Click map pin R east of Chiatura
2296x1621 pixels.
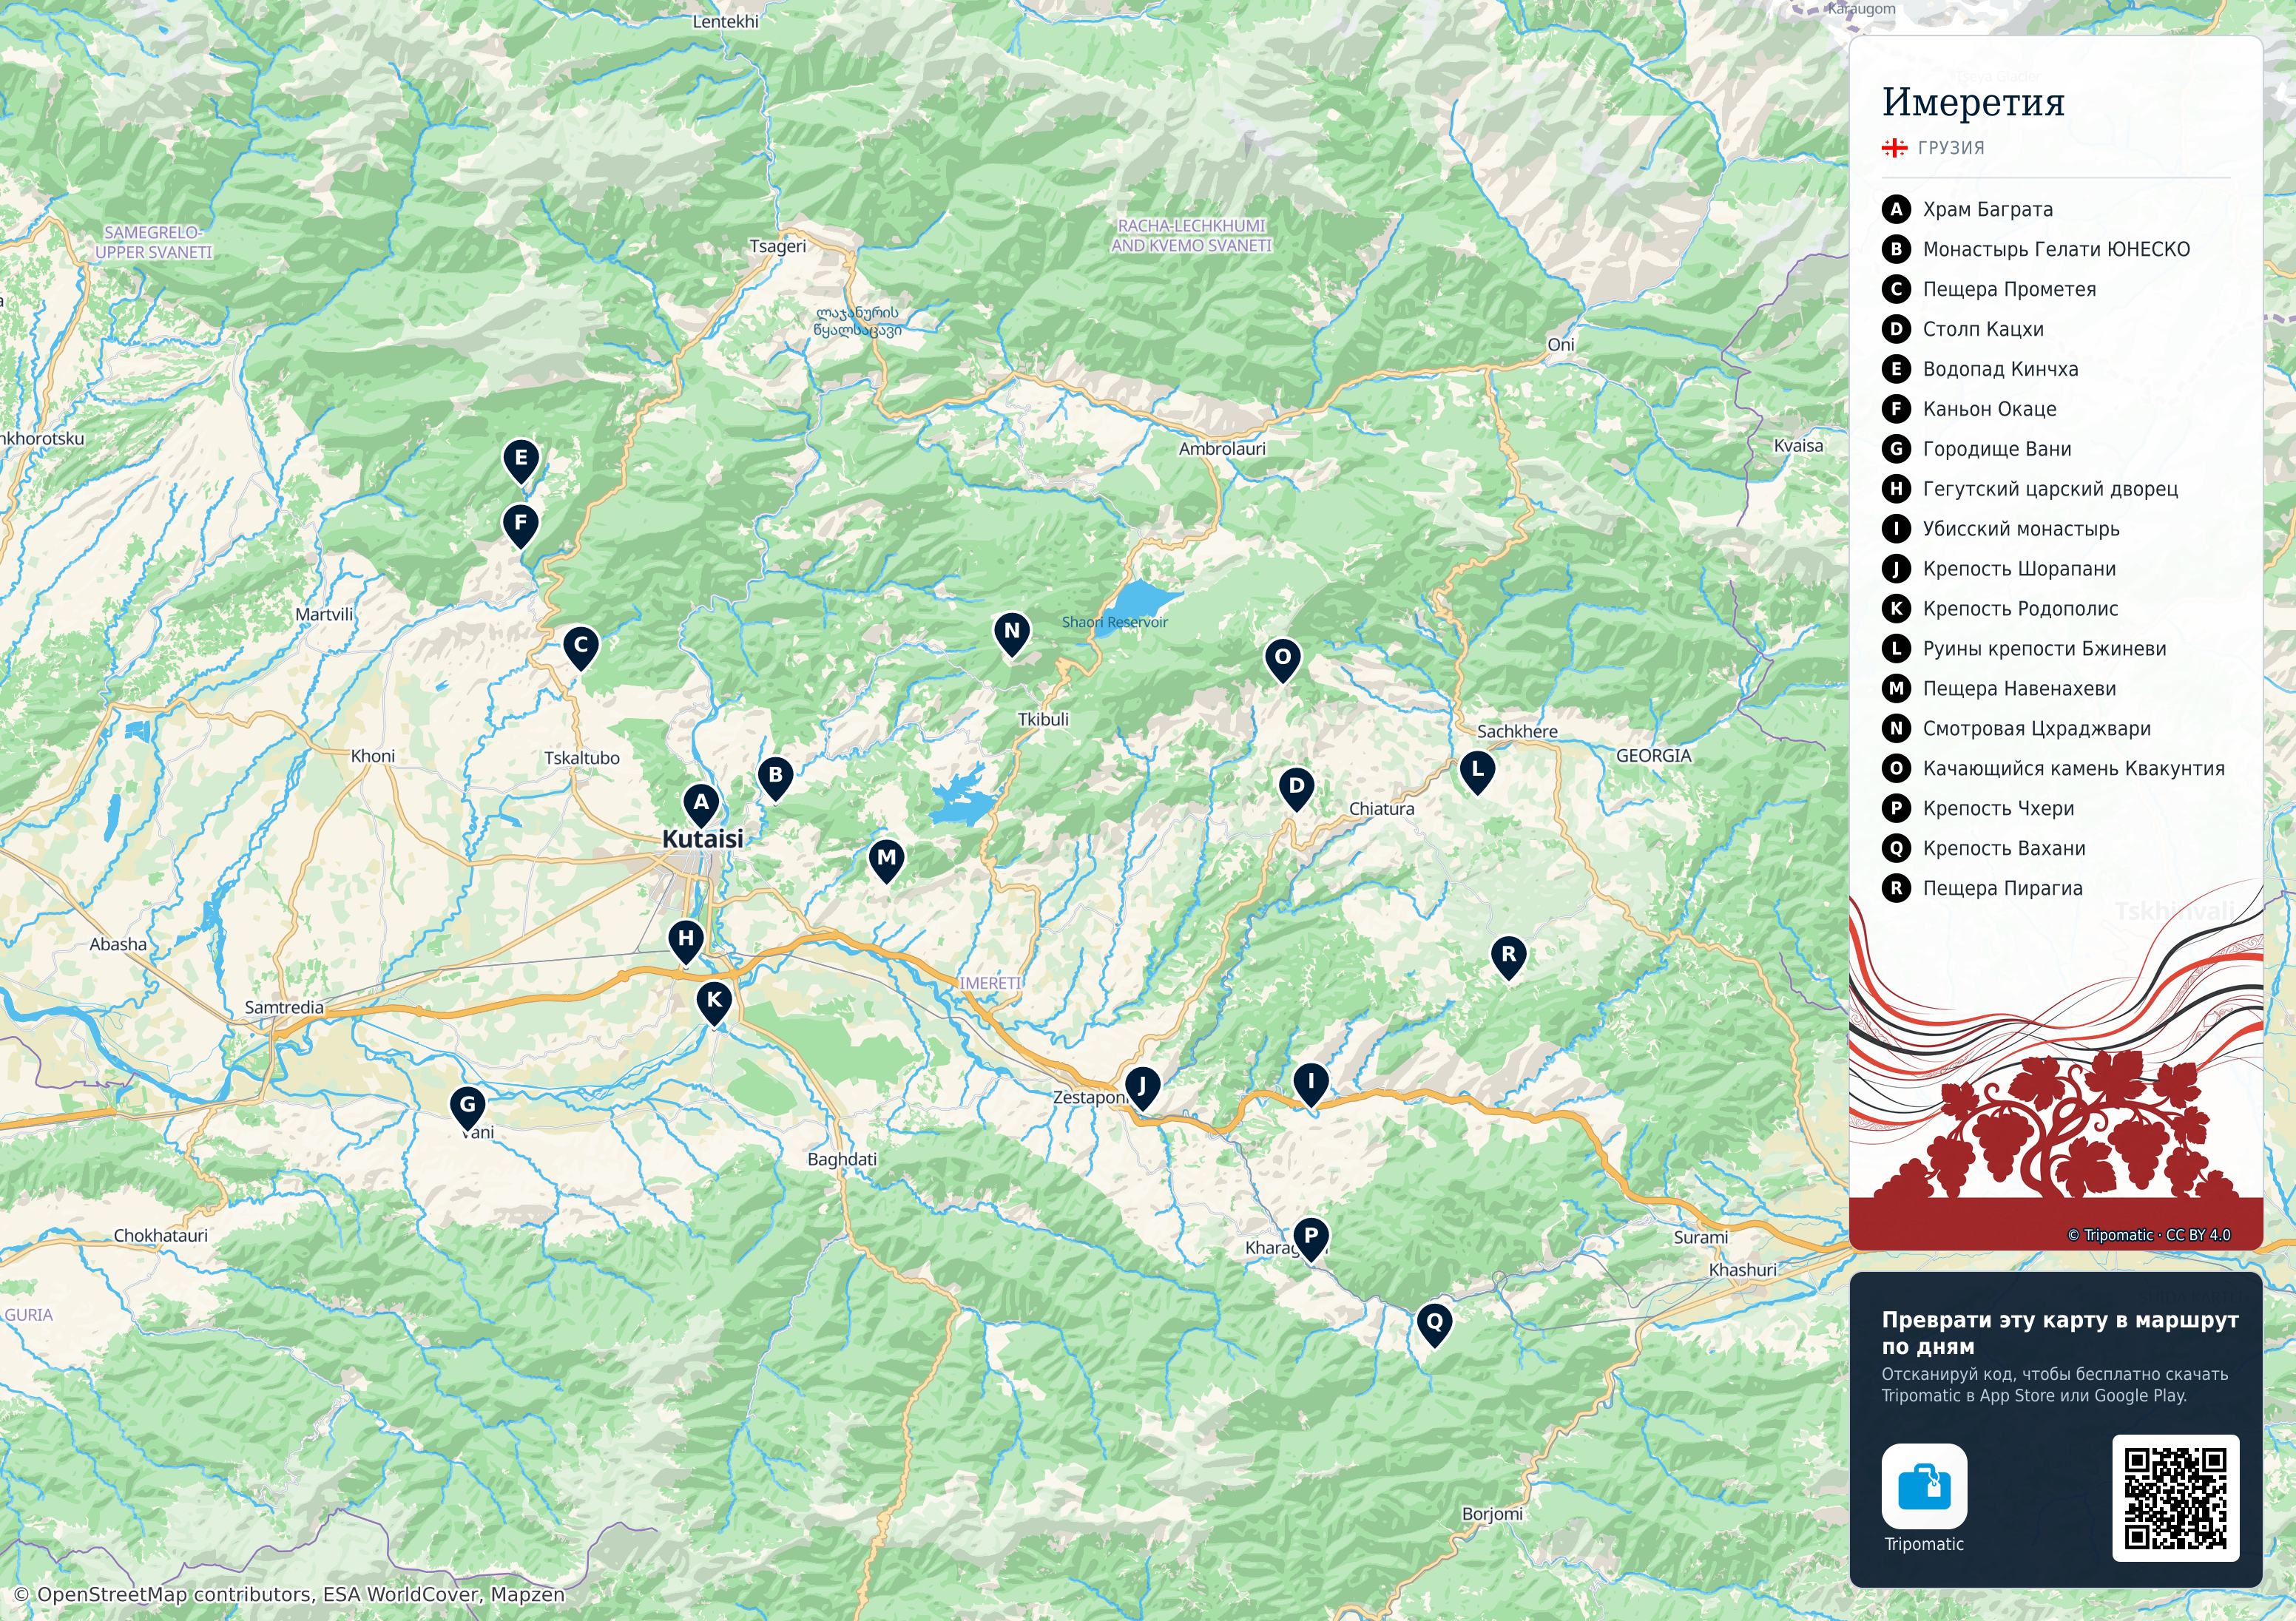coord(1508,957)
